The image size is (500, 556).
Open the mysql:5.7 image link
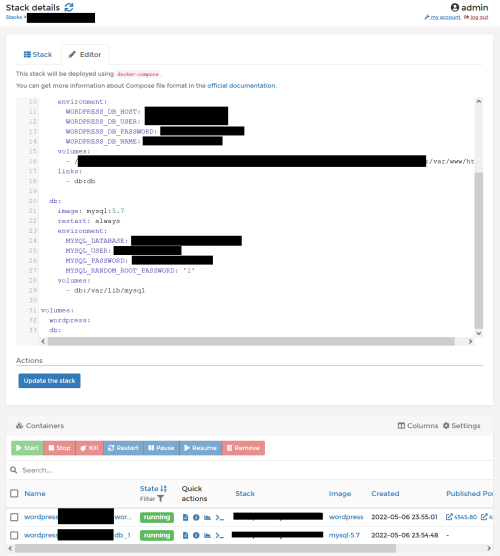point(344,535)
